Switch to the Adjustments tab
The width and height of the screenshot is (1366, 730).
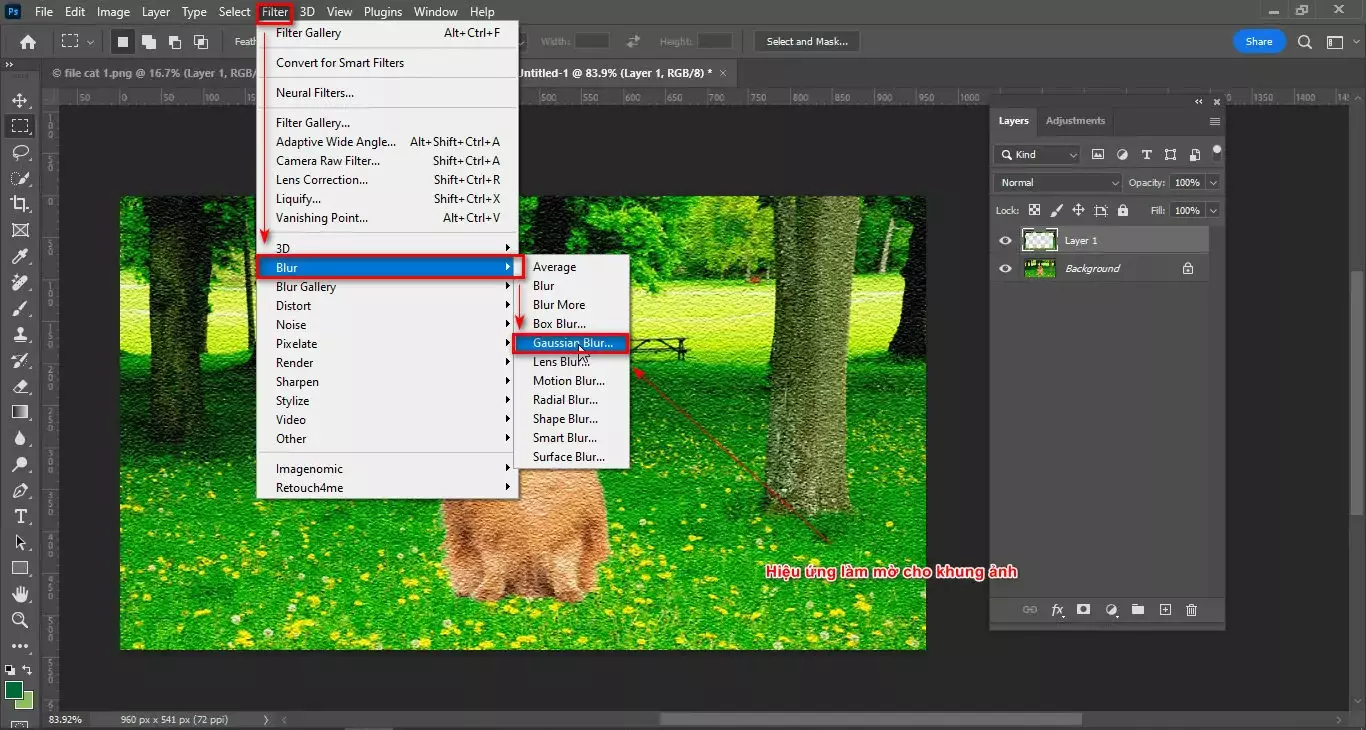tap(1075, 120)
